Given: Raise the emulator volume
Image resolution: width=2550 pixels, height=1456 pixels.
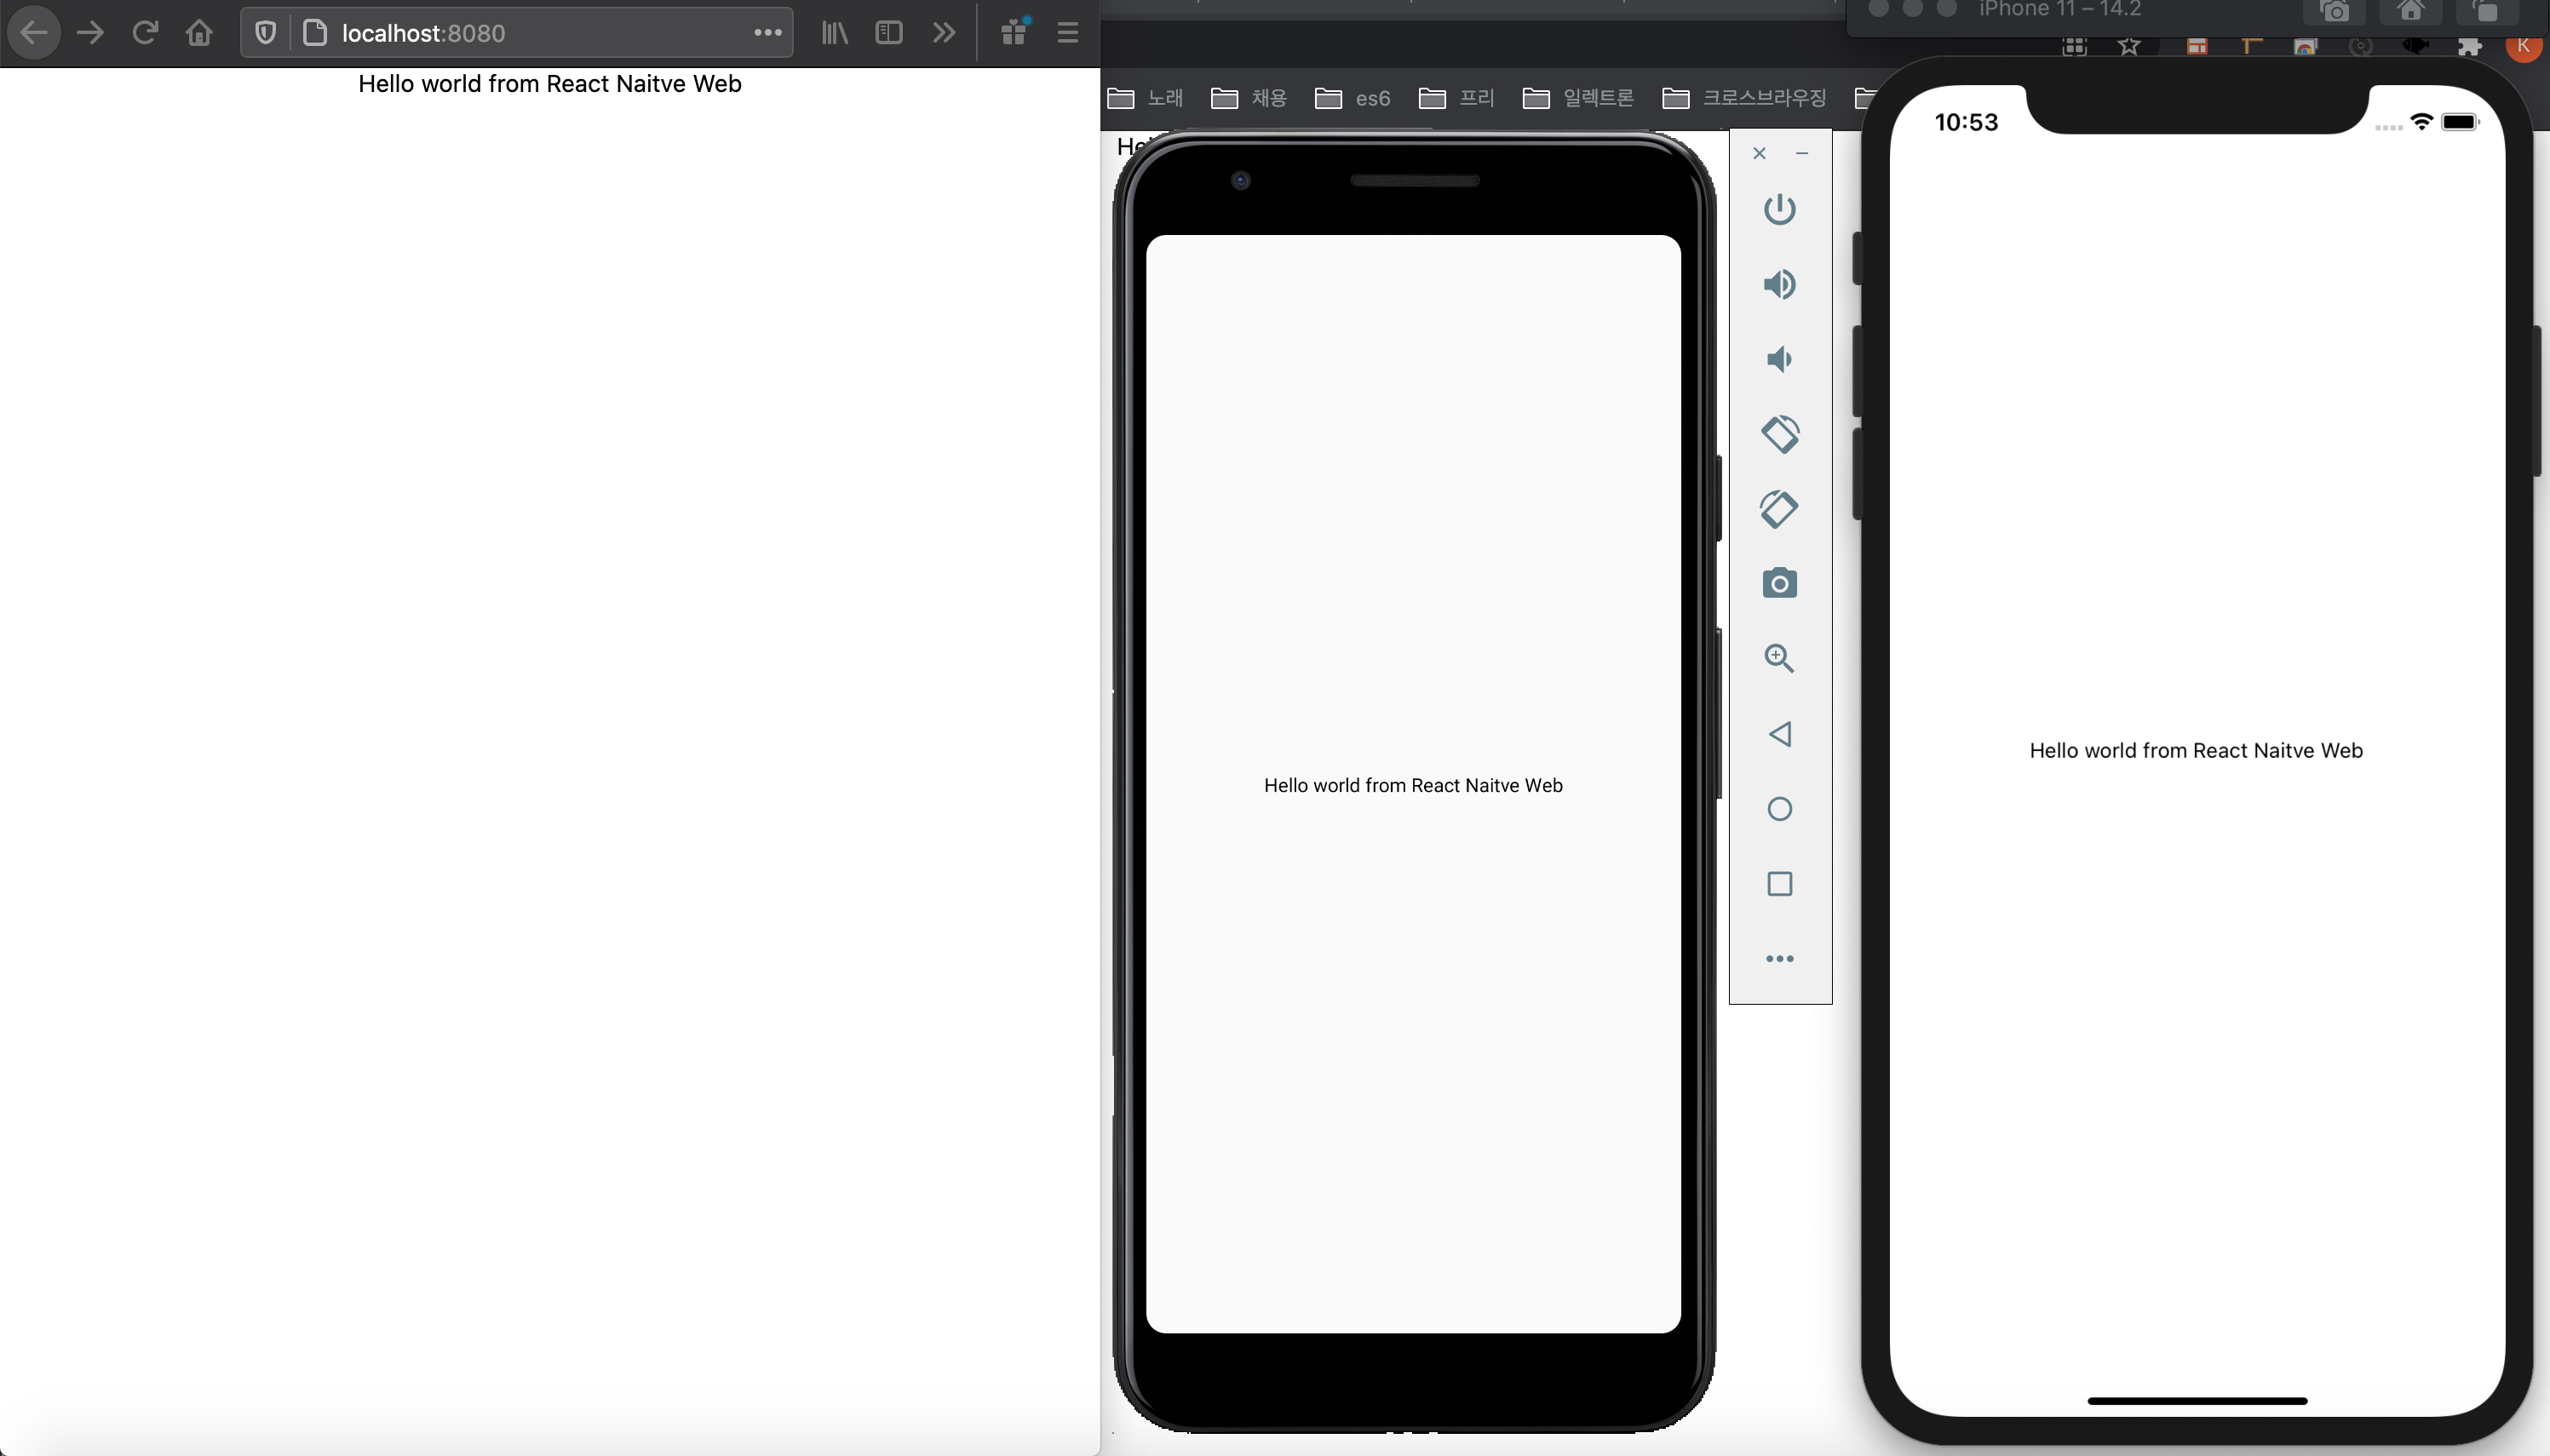Looking at the screenshot, I should 1779,284.
